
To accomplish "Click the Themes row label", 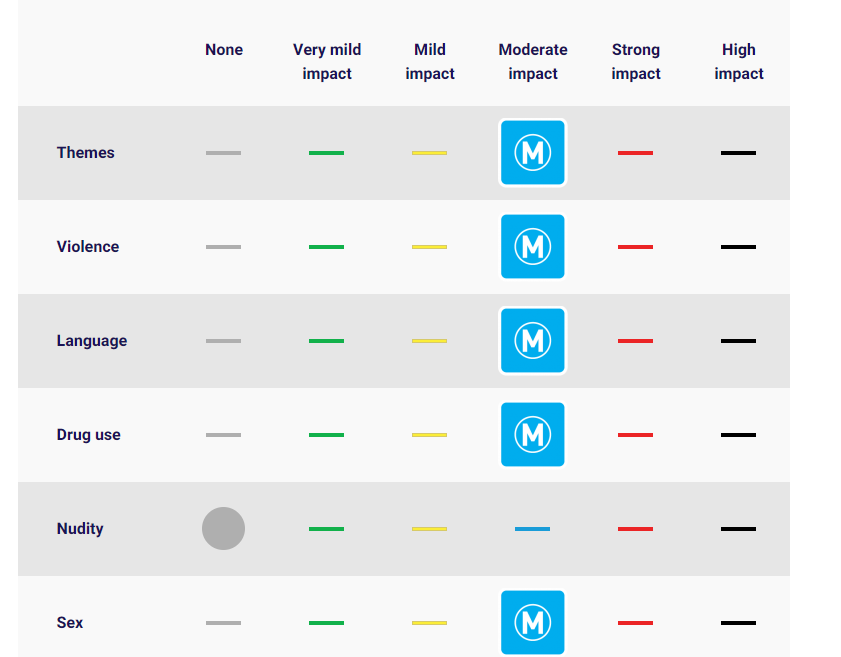I will pos(86,153).
